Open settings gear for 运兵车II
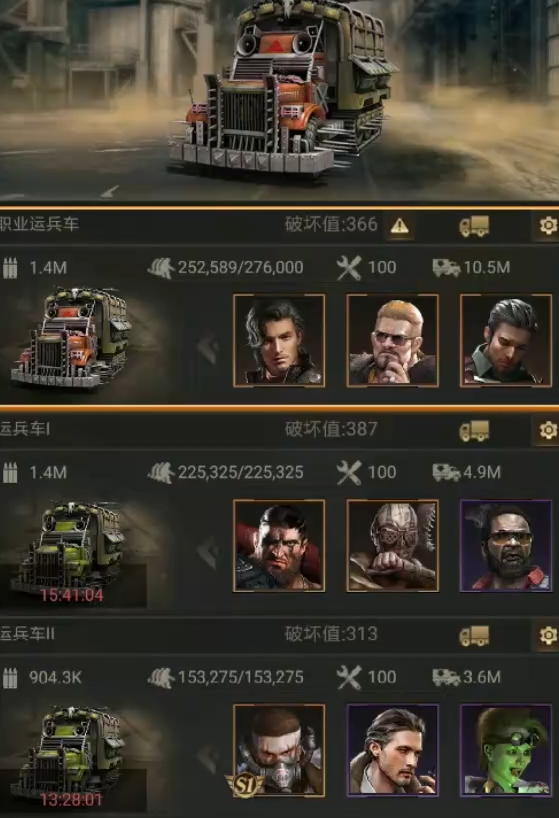 (x=548, y=636)
